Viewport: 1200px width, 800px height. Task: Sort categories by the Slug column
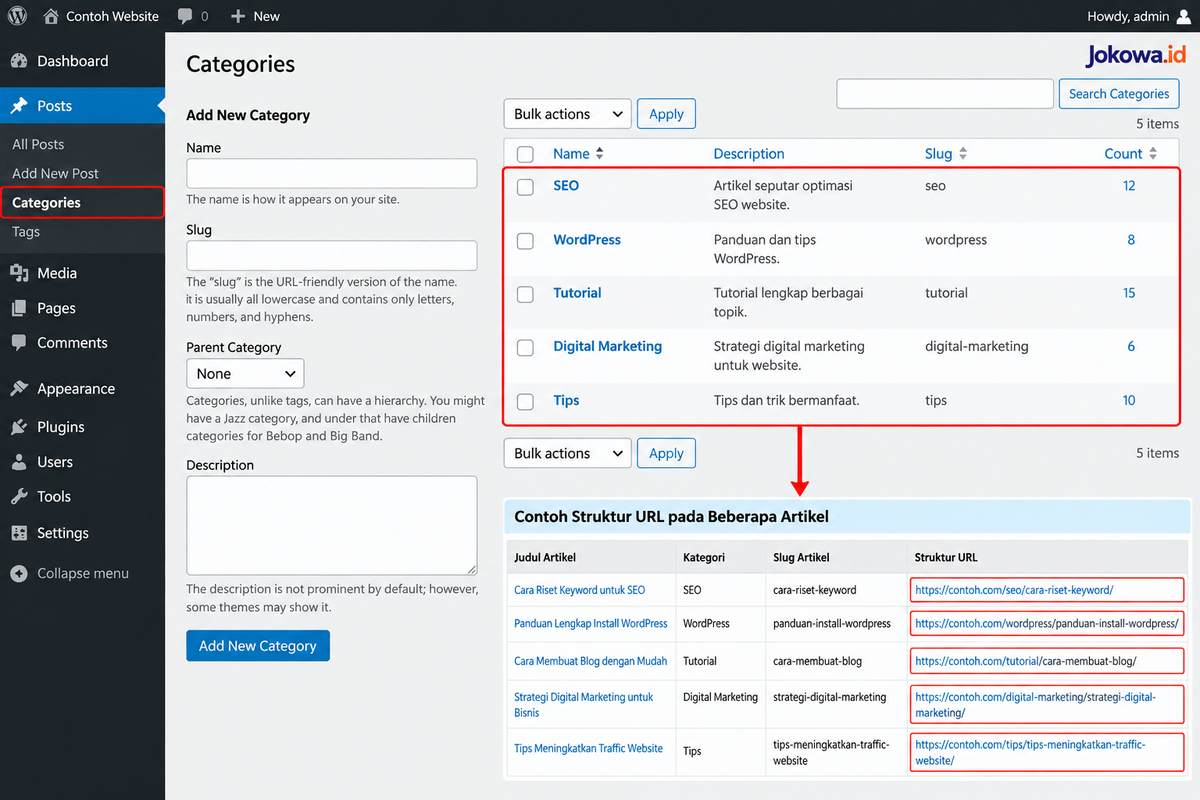point(946,154)
